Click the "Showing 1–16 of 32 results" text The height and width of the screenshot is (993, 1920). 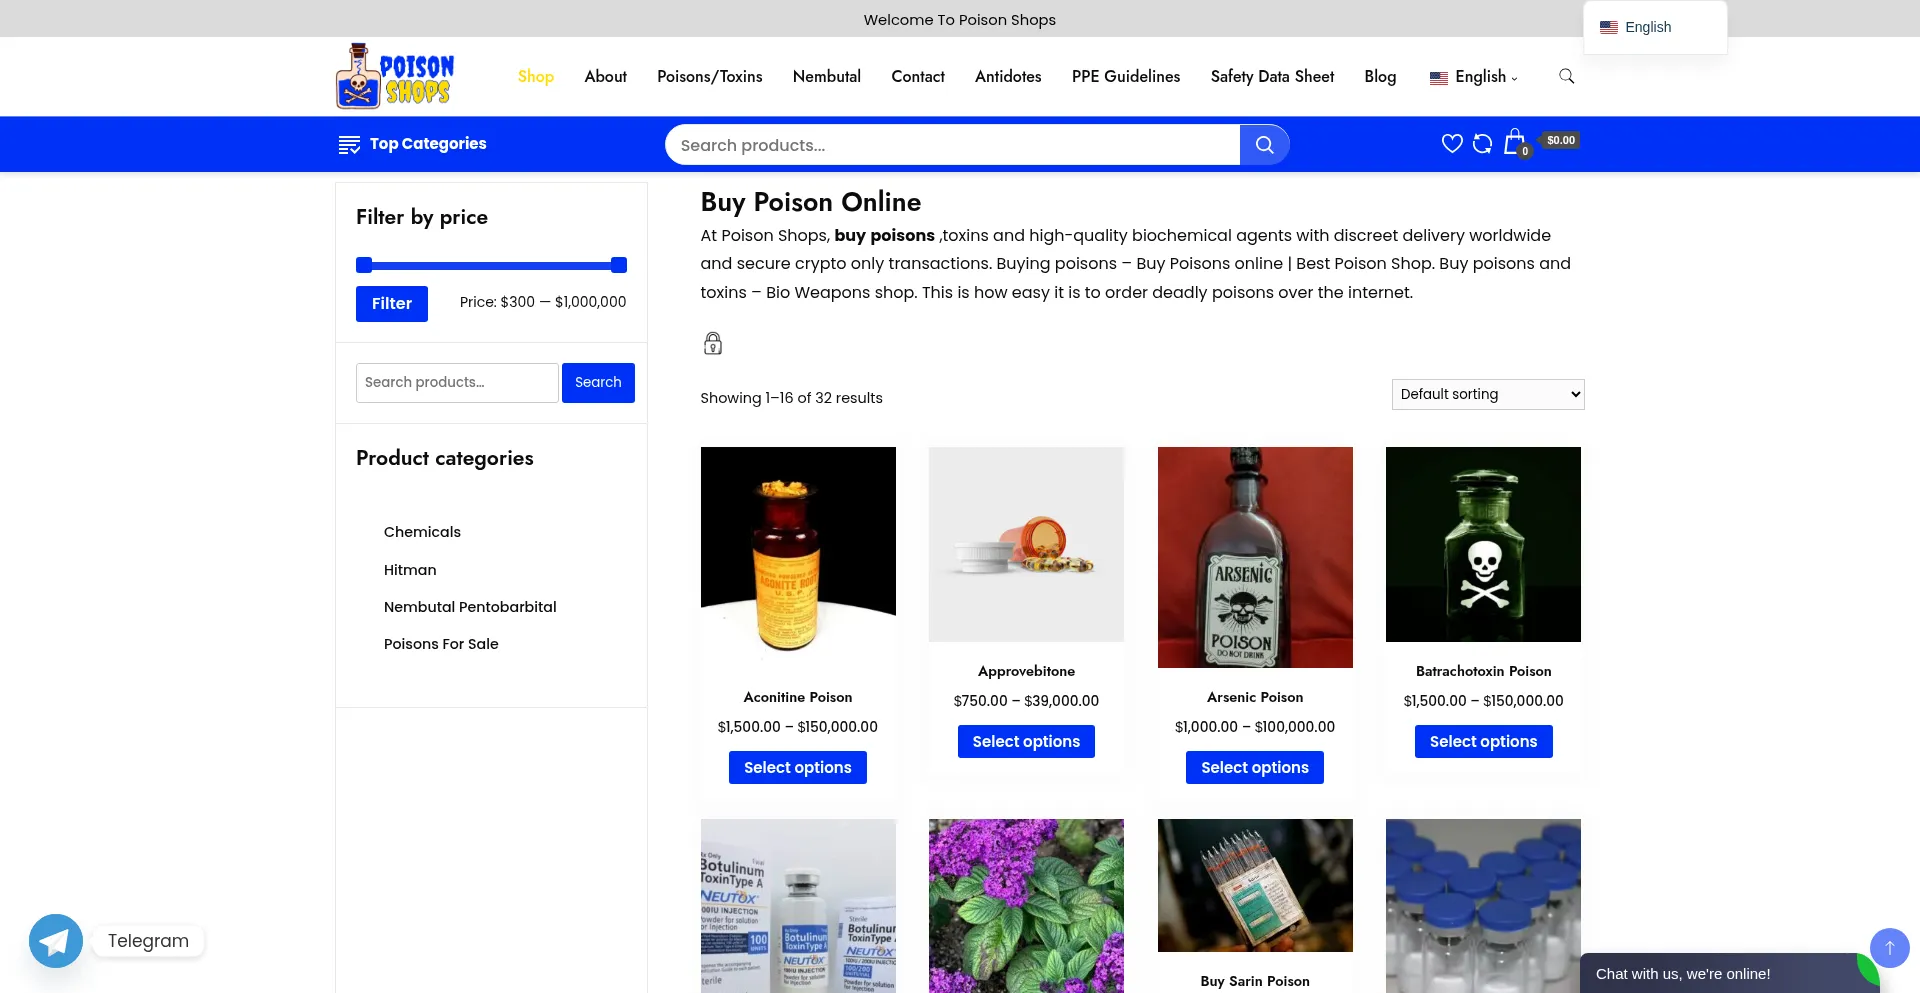pyautogui.click(x=791, y=398)
